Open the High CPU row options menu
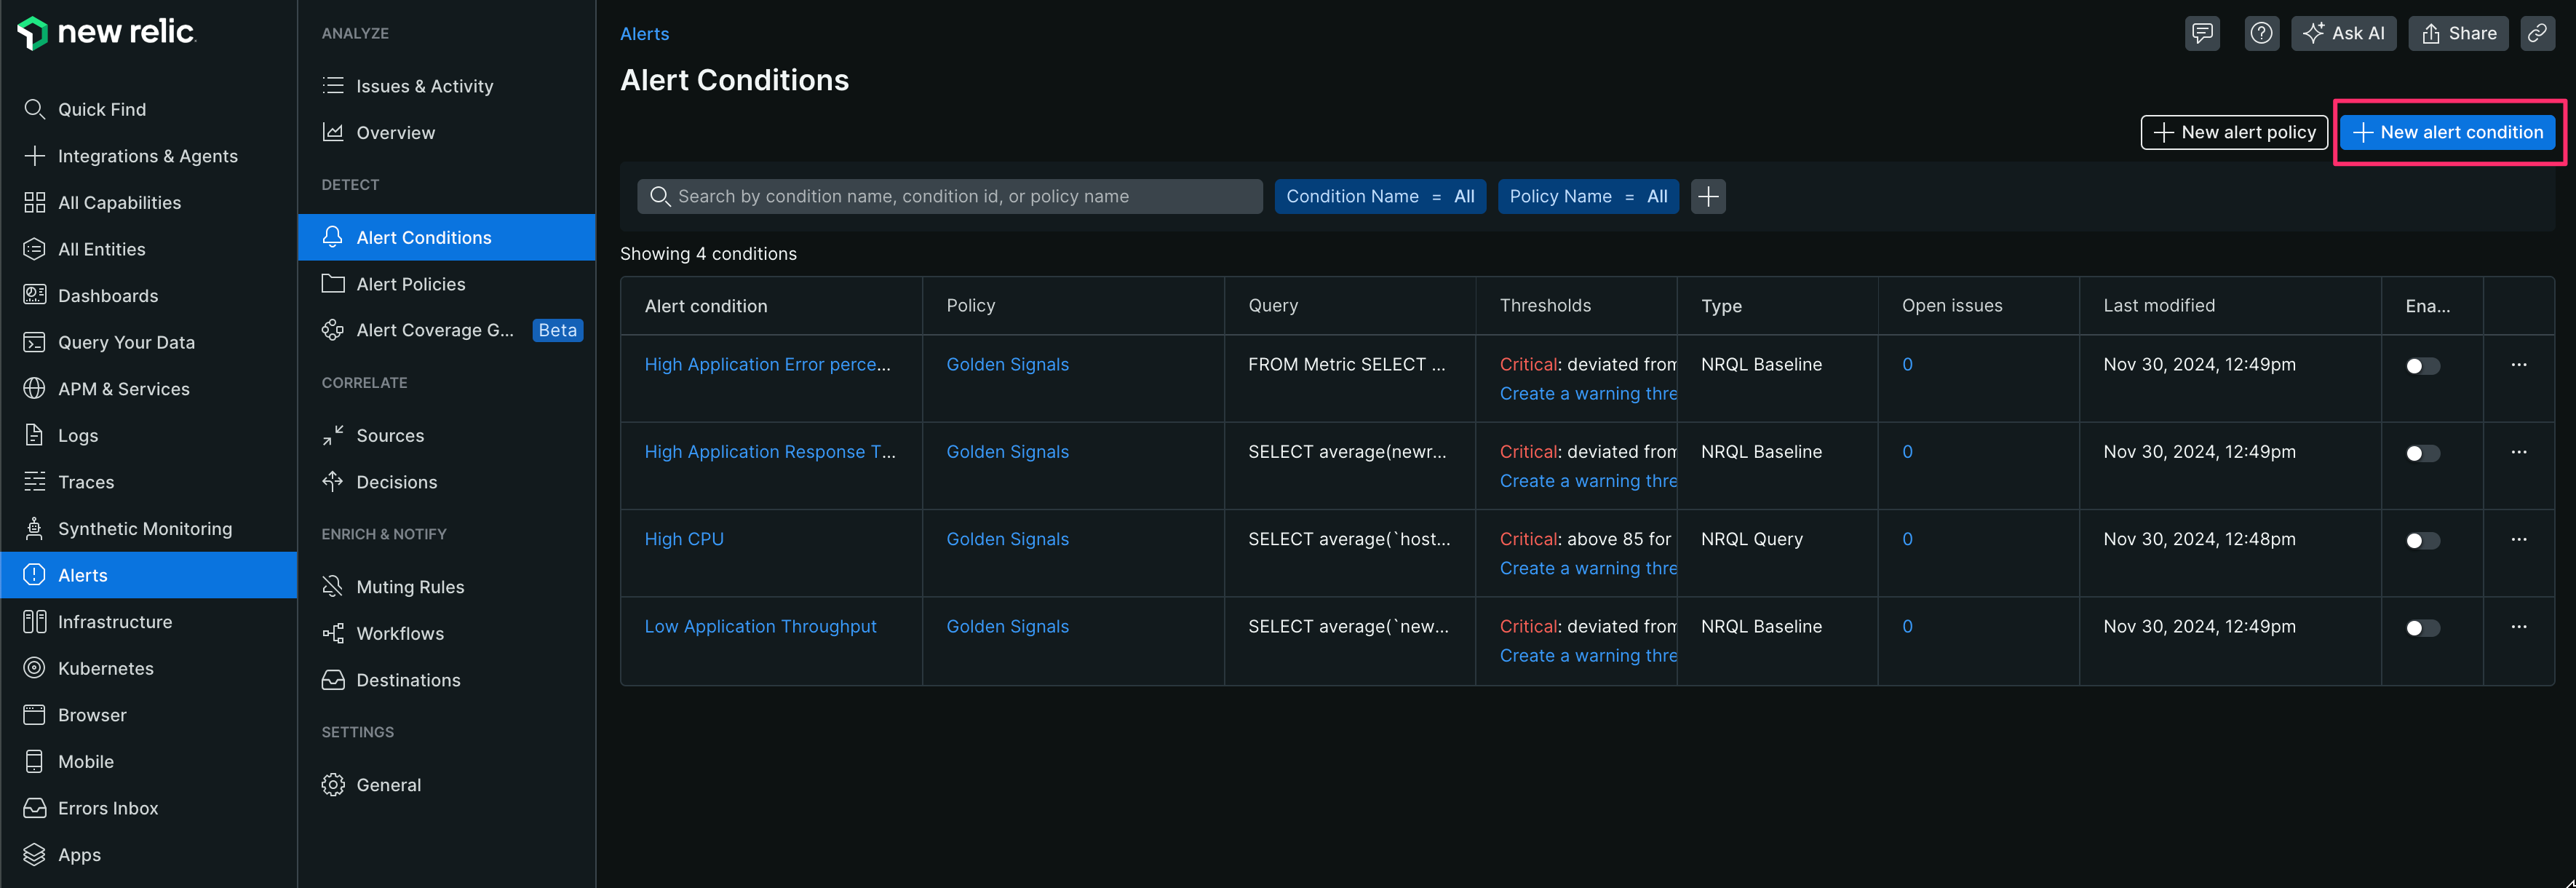The width and height of the screenshot is (2576, 888). 2519,540
